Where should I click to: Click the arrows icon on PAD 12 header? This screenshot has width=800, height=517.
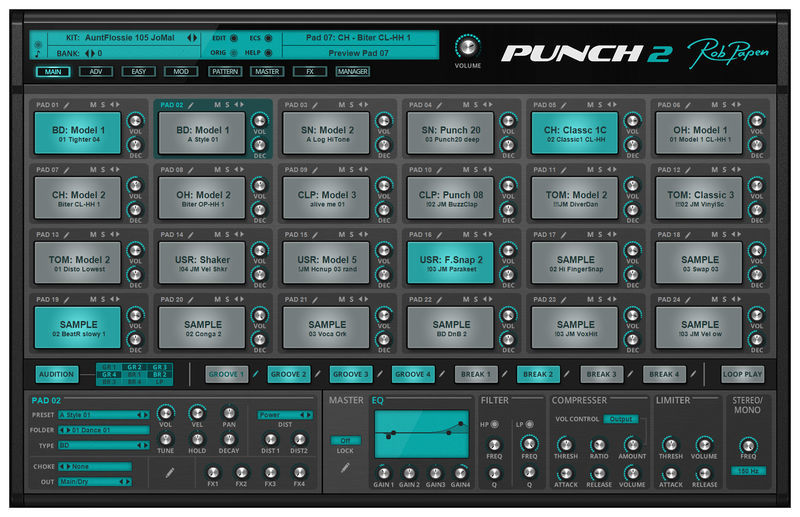click(736, 169)
